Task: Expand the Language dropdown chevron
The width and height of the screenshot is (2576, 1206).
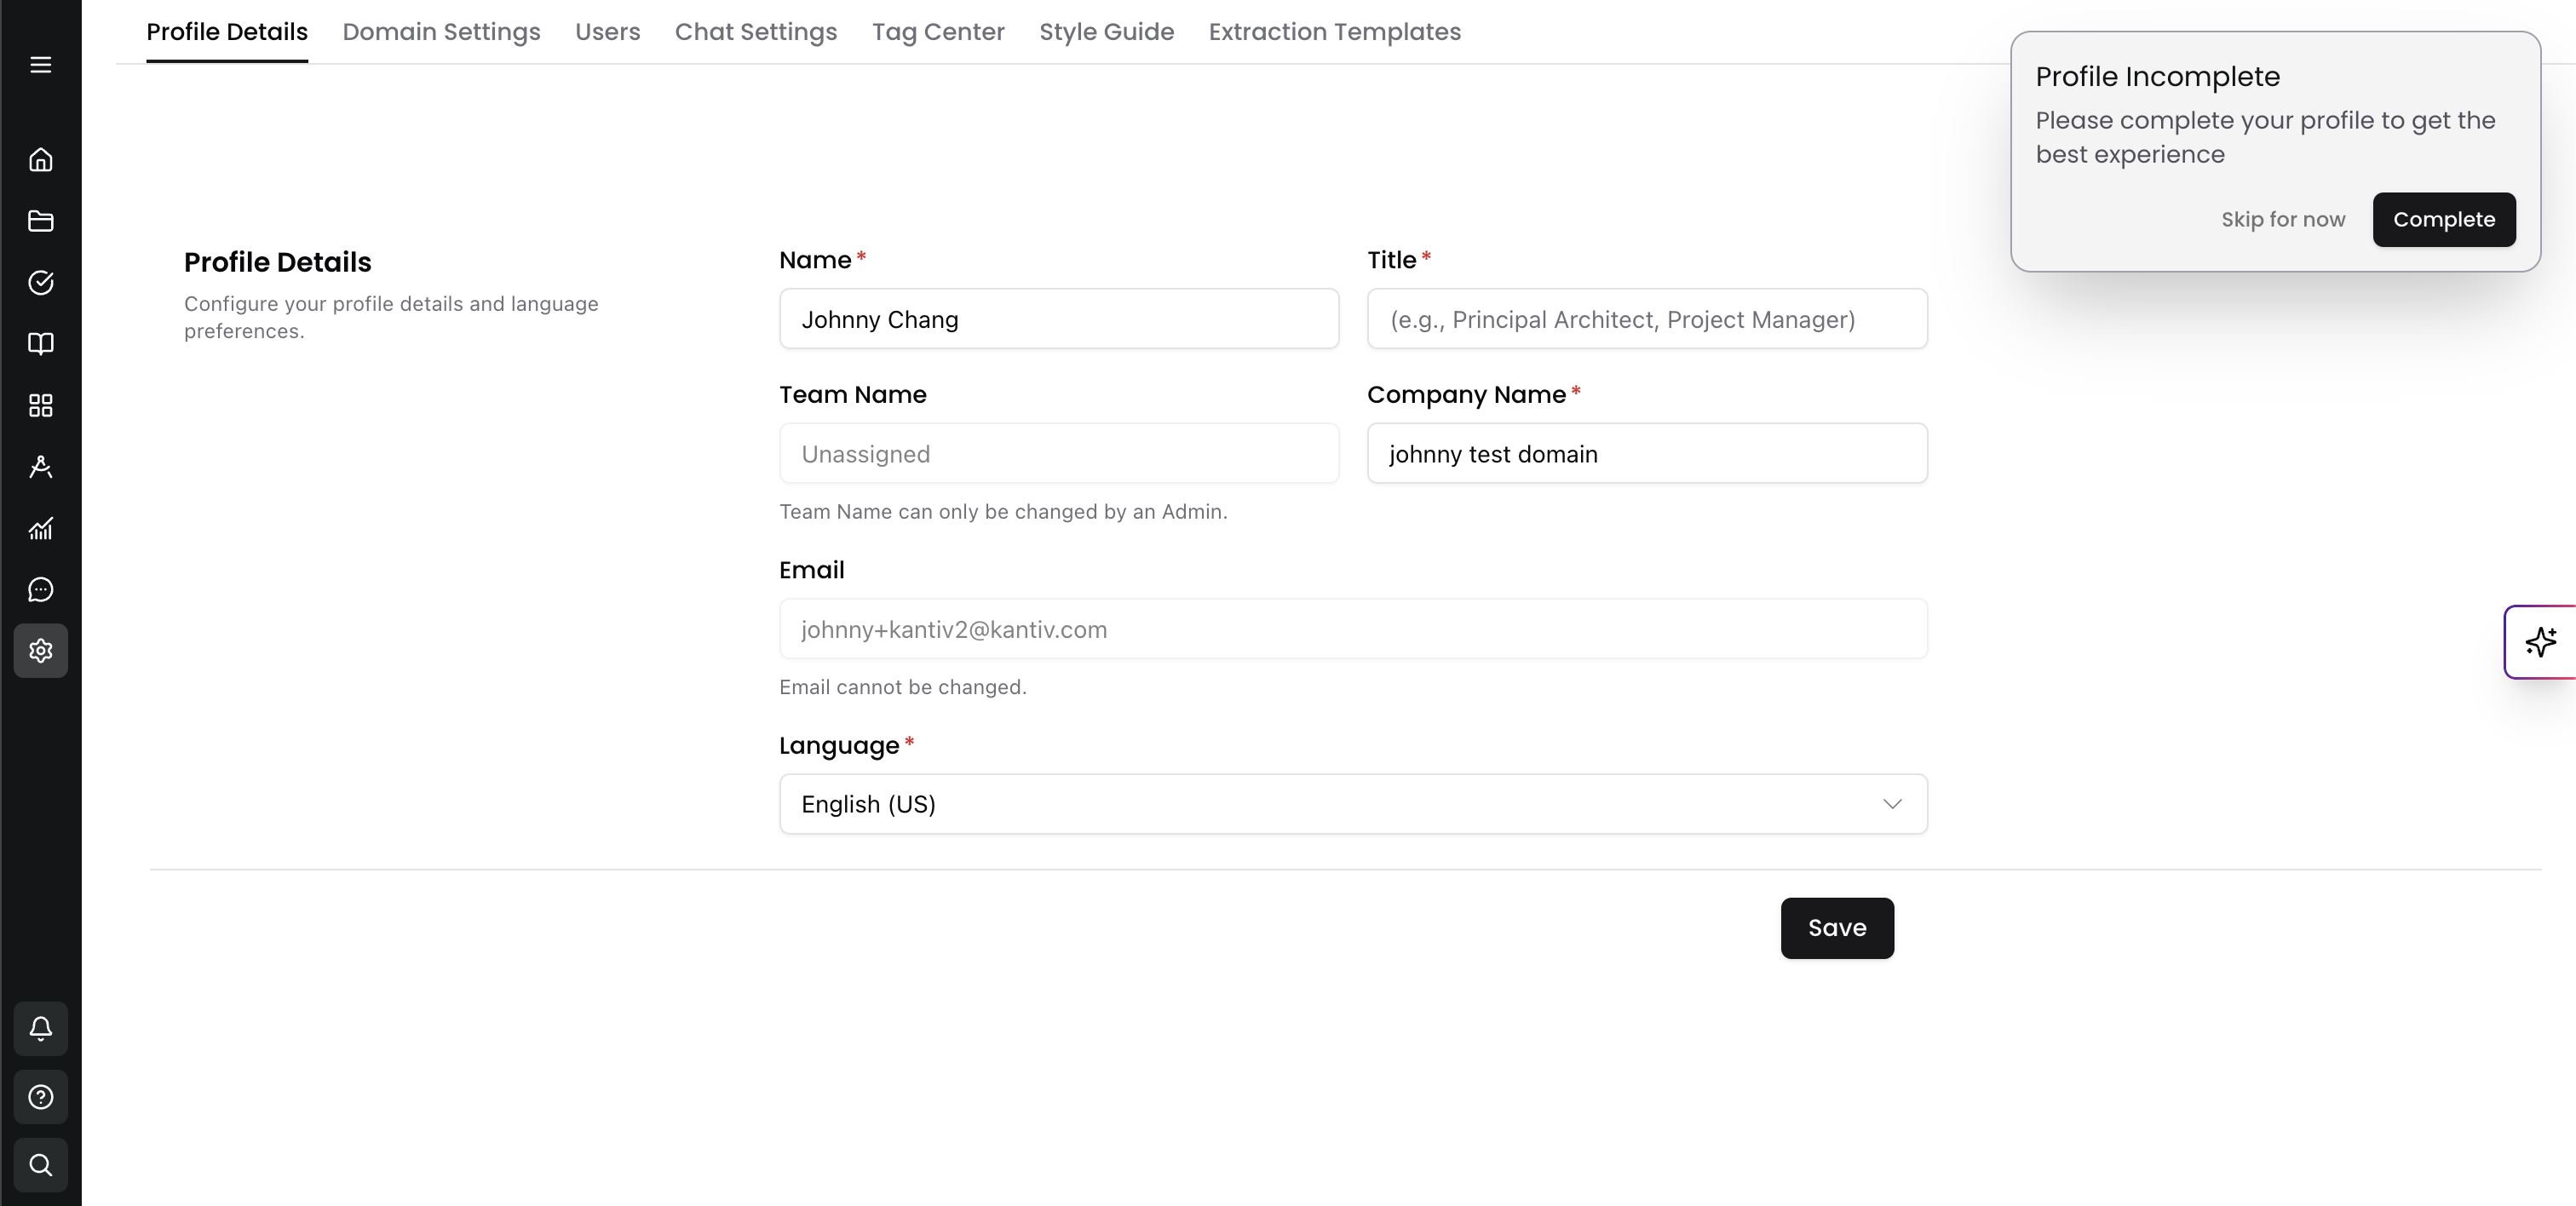Action: pyautogui.click(x=1892, y=804)
